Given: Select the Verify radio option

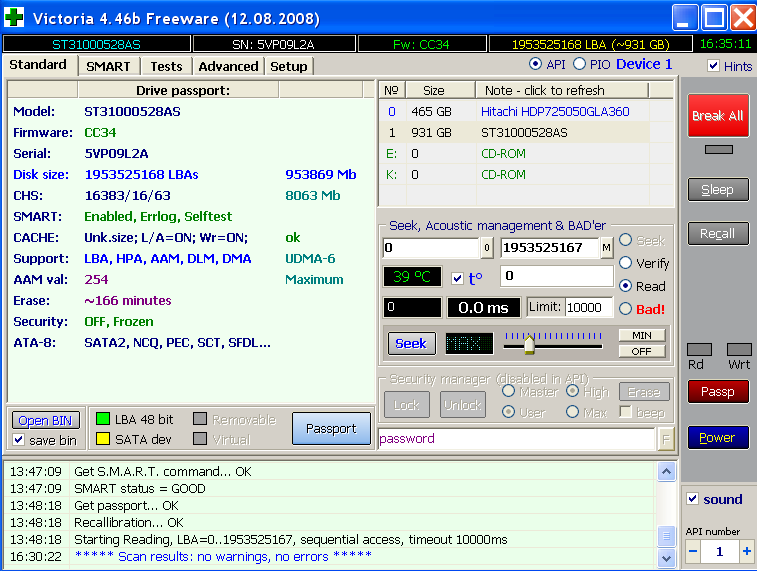Looking at the screenshot, I should pos(626,263).
